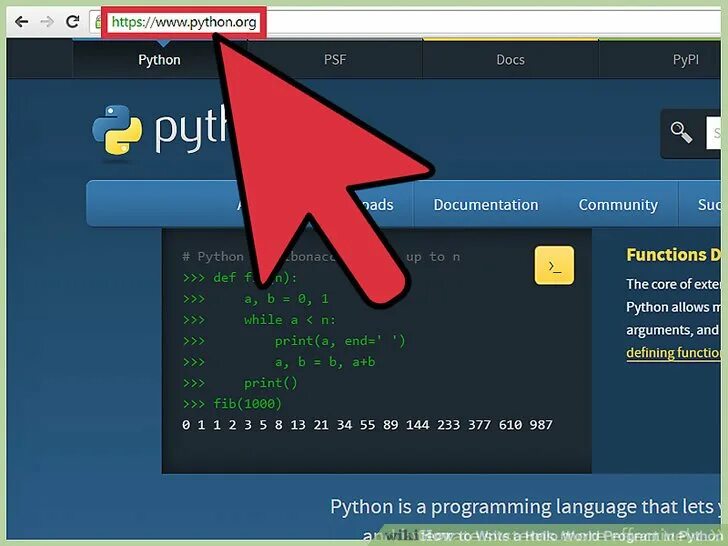Click the magnifying glass search icon
728x546 pixels.
681,132
